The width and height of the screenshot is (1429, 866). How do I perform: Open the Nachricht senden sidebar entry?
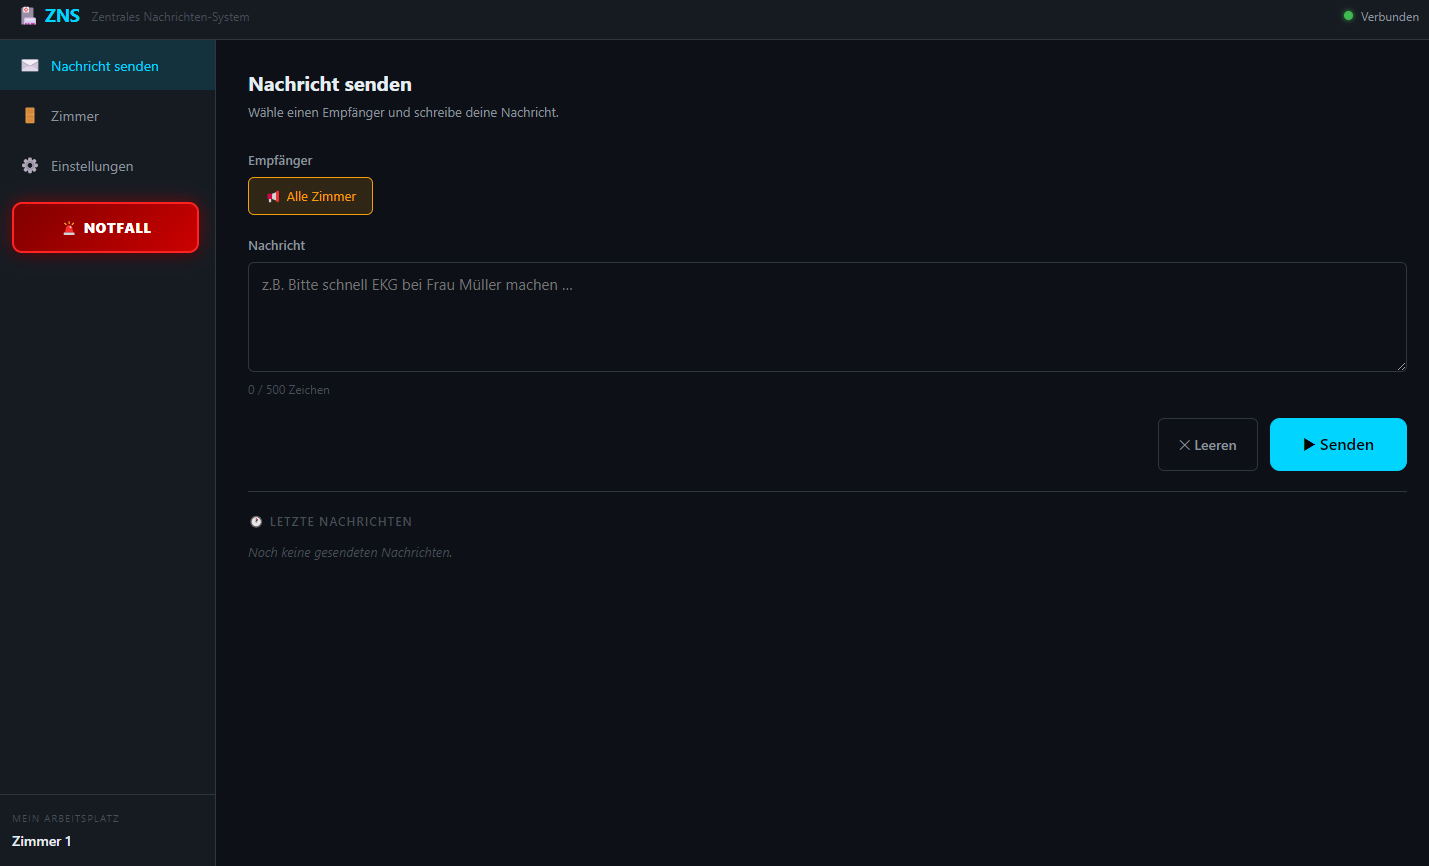pyautogui.click(x=105, y=66)
